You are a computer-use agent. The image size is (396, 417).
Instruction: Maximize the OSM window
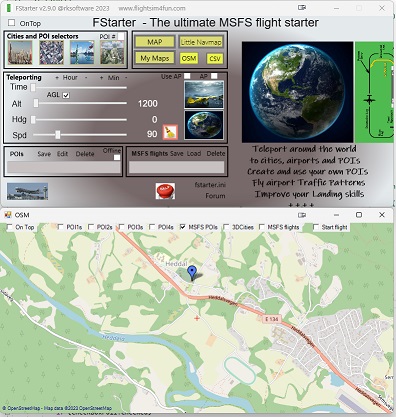point(359,215)
